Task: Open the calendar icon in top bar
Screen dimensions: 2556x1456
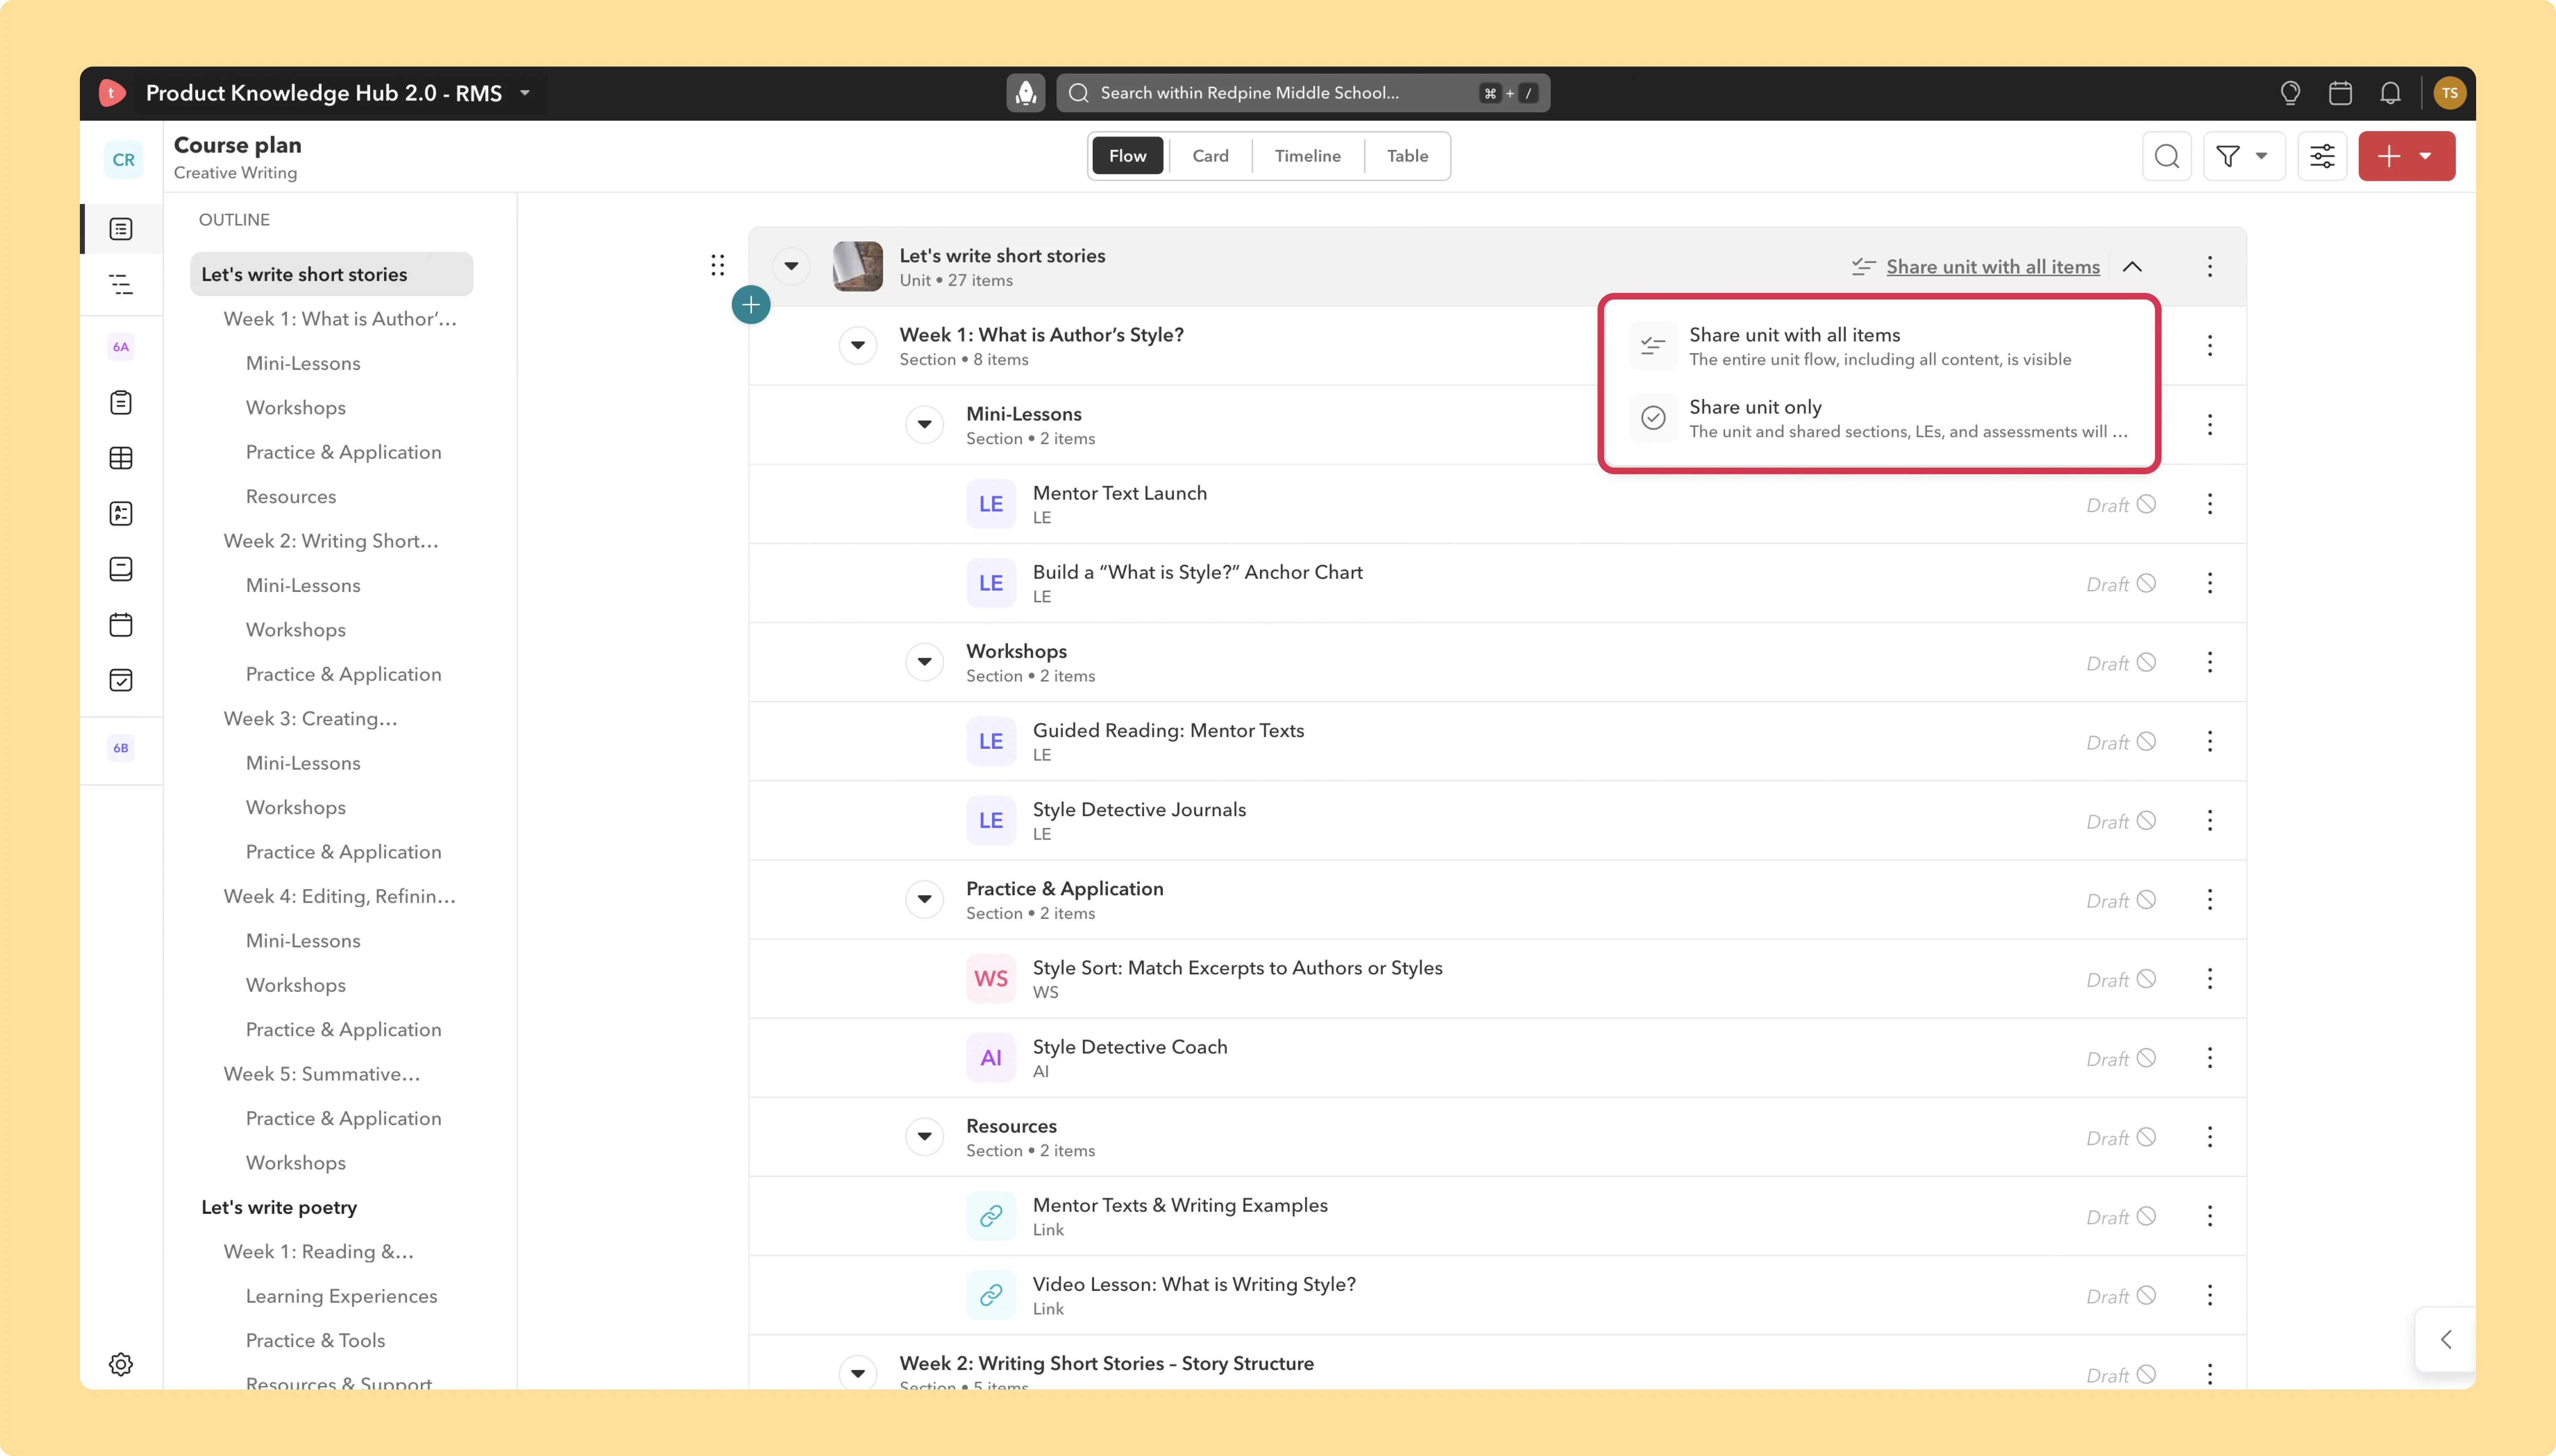Action: [2340, 93]
